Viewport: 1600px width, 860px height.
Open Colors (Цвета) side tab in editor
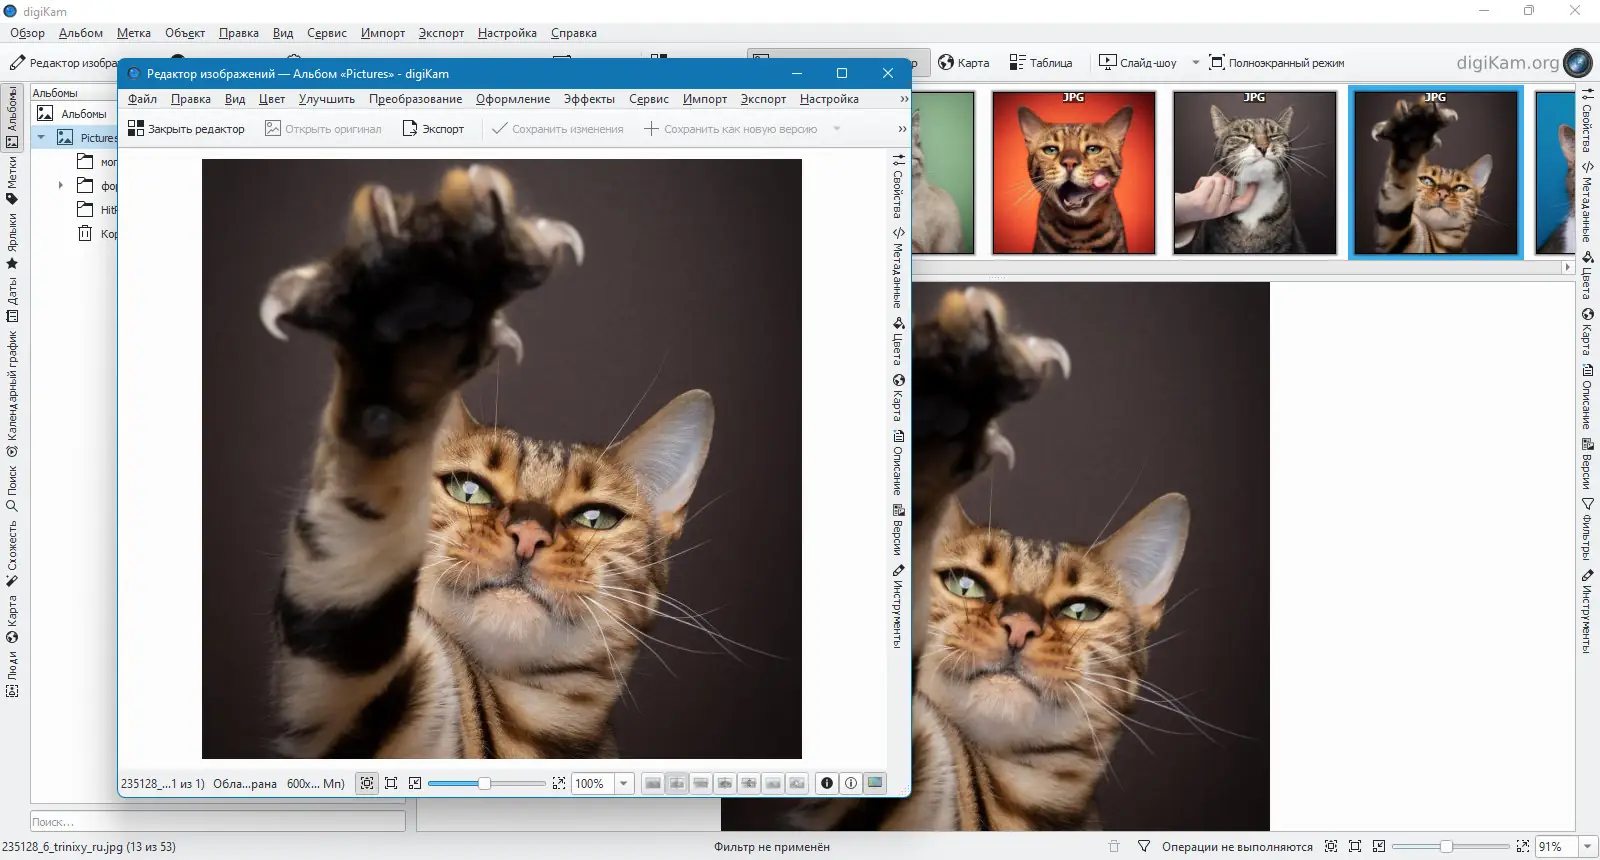tap(898, 340)
